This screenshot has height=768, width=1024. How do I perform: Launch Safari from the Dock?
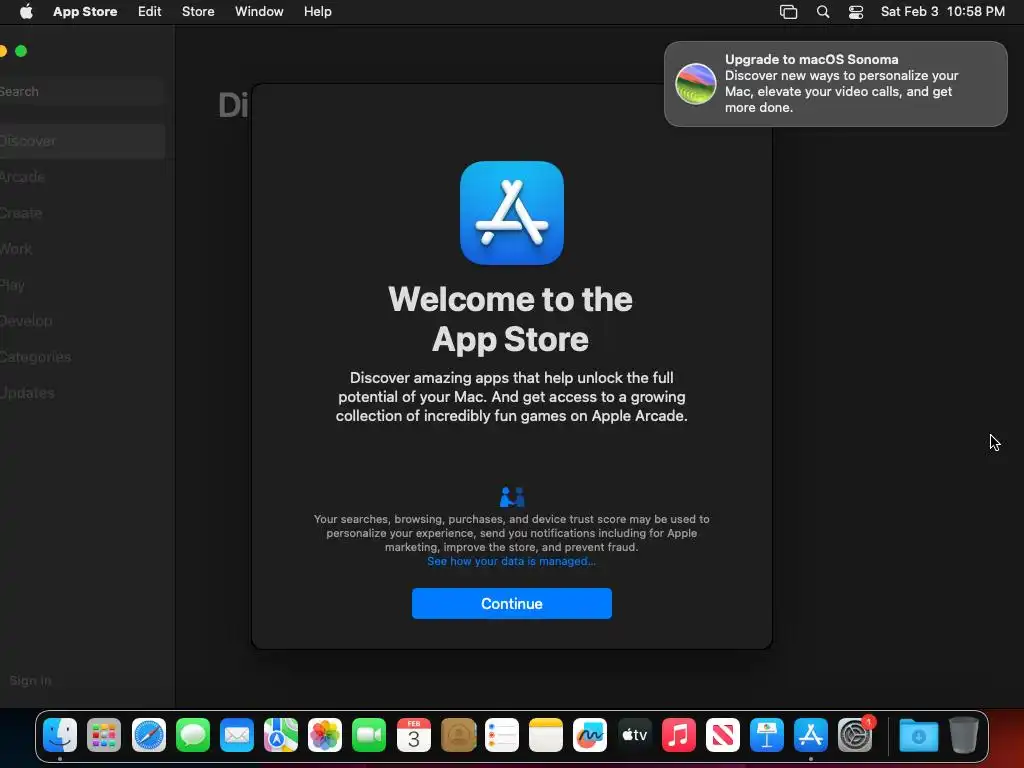149,735
